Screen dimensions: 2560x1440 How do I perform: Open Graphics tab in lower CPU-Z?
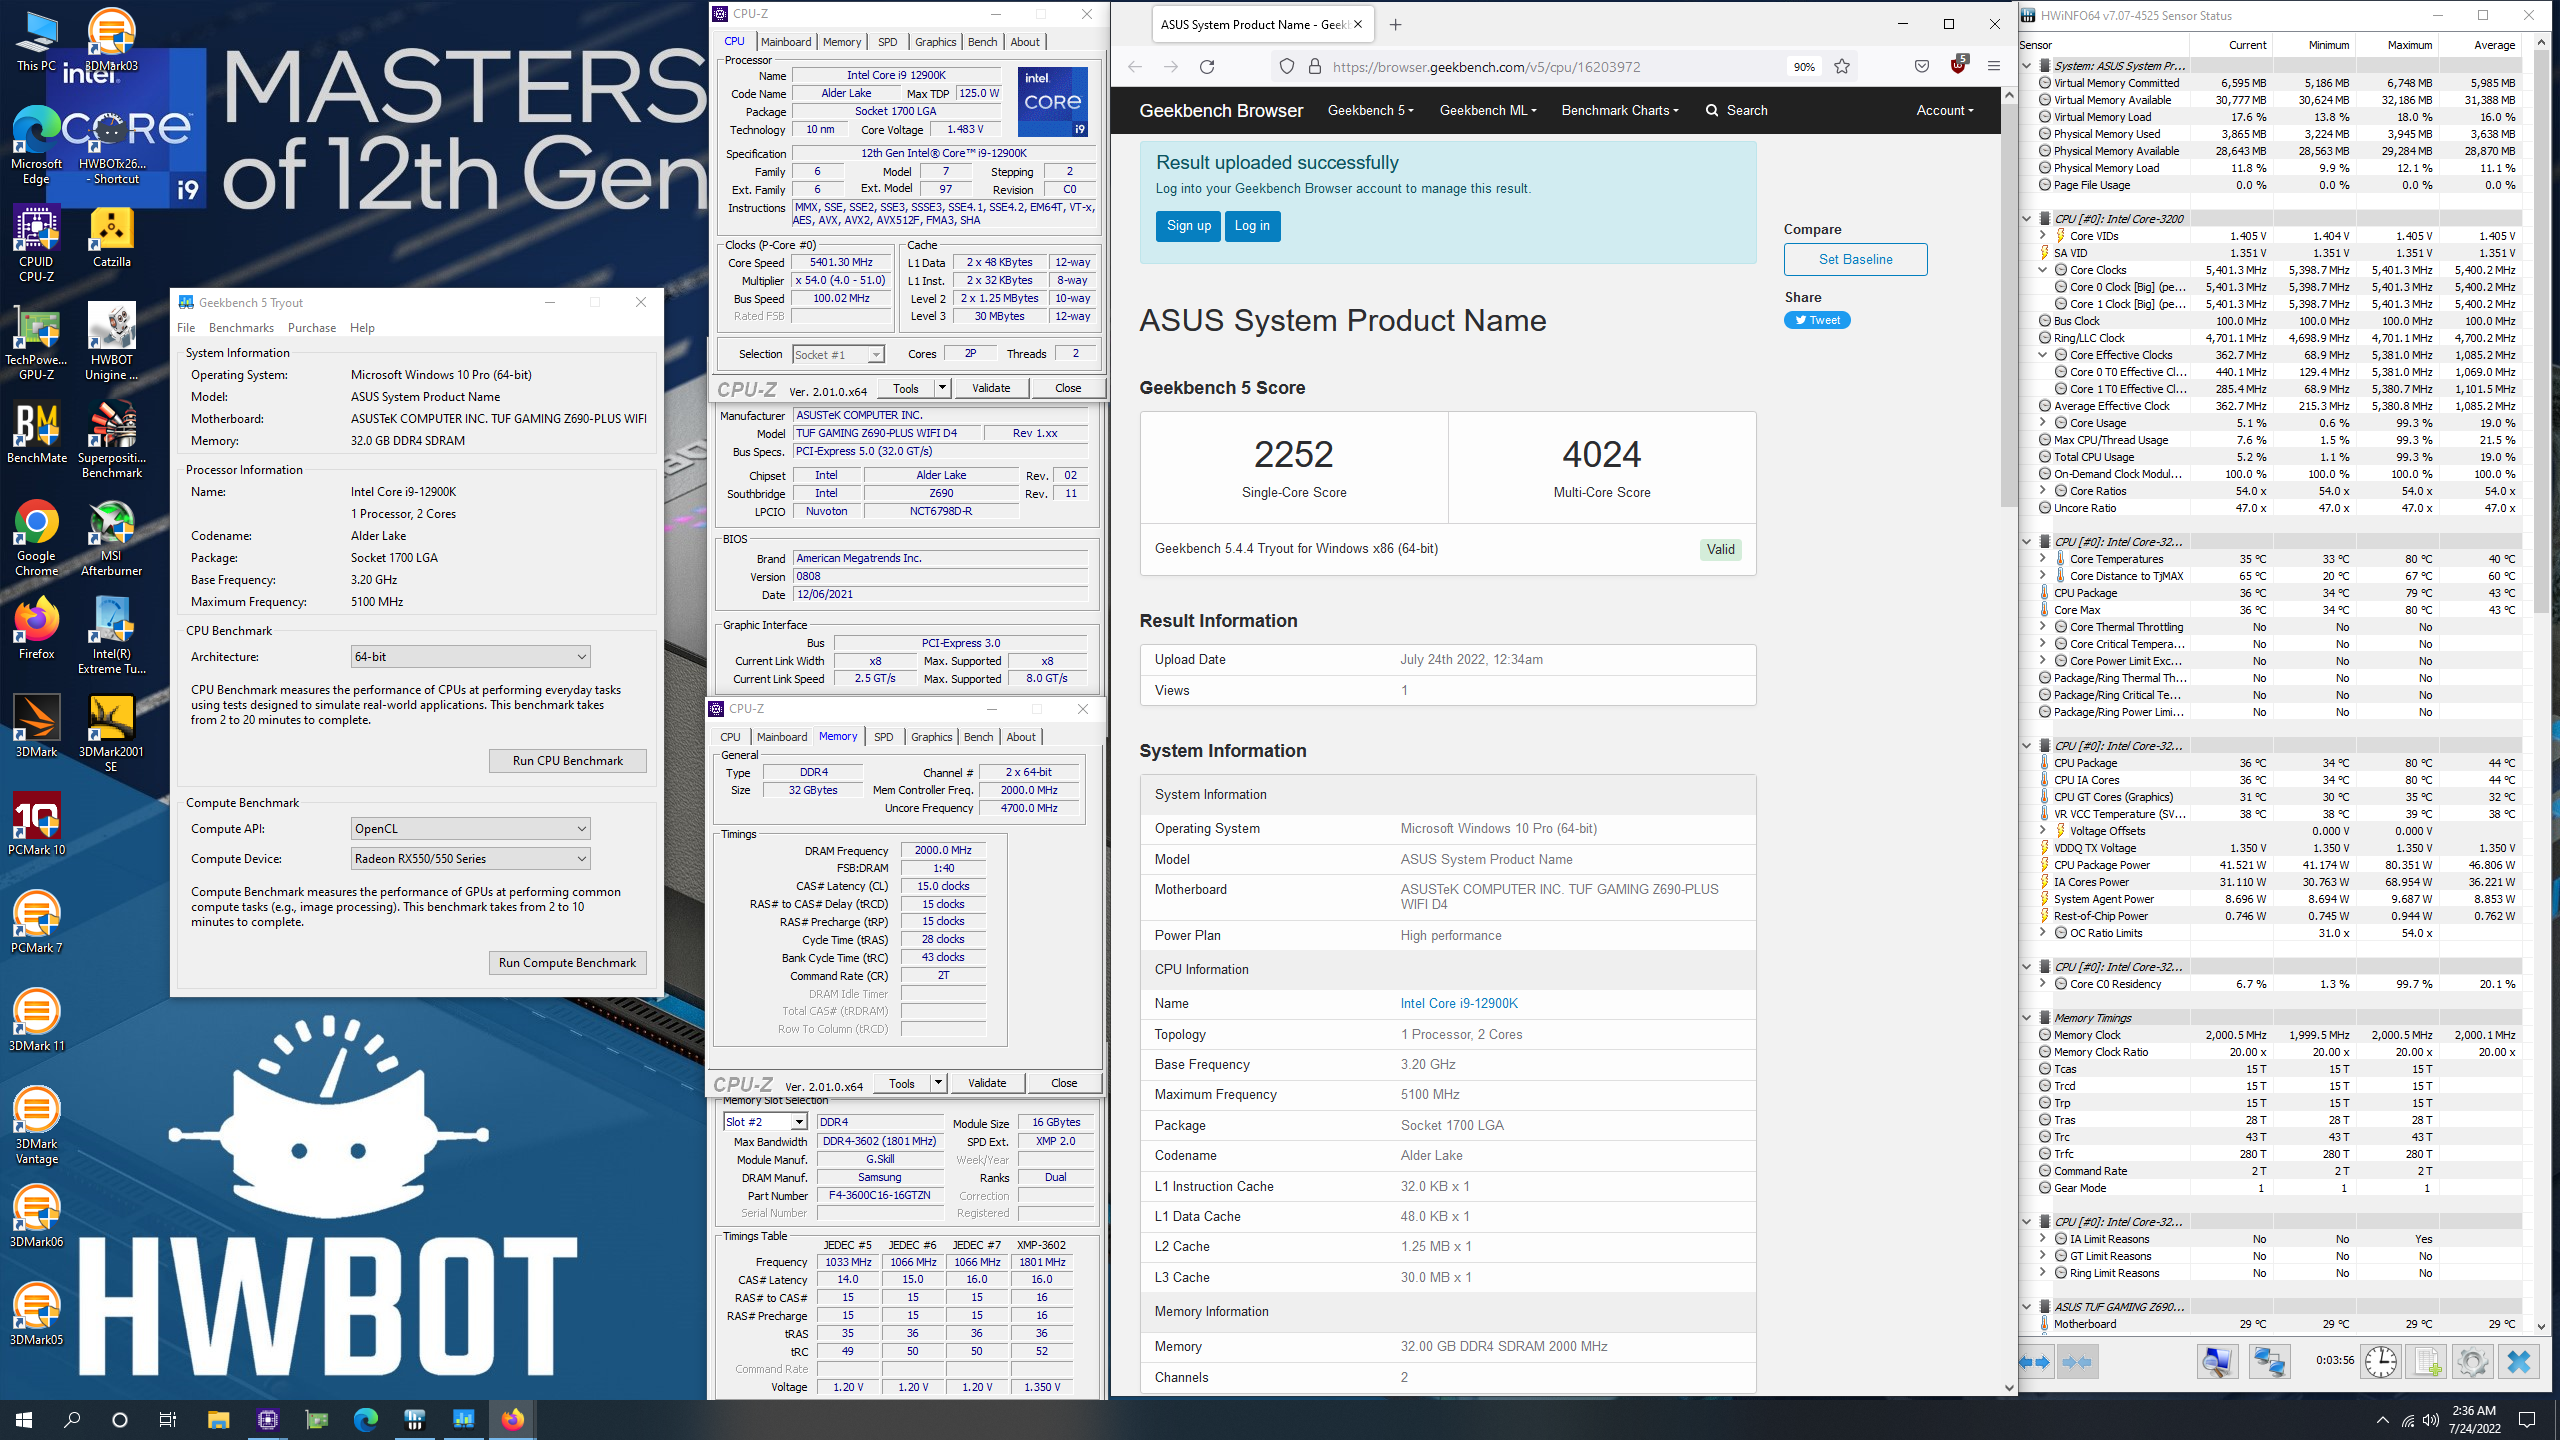(931, 737)
